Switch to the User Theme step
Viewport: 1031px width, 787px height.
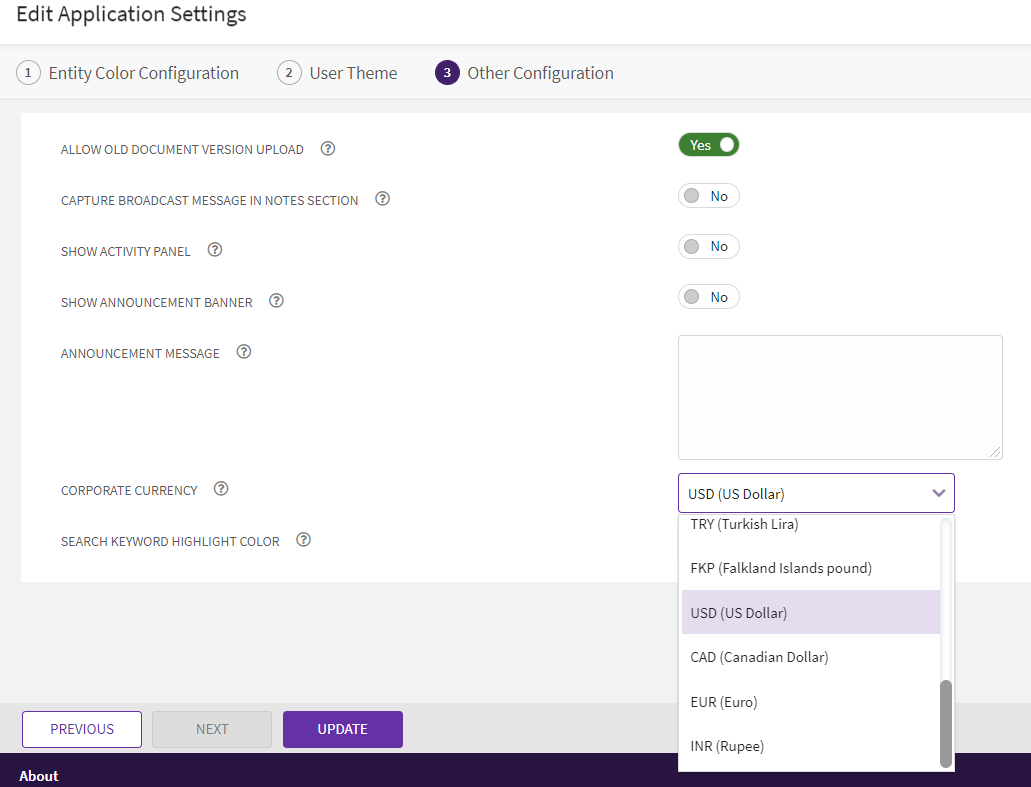pos(337,73)
